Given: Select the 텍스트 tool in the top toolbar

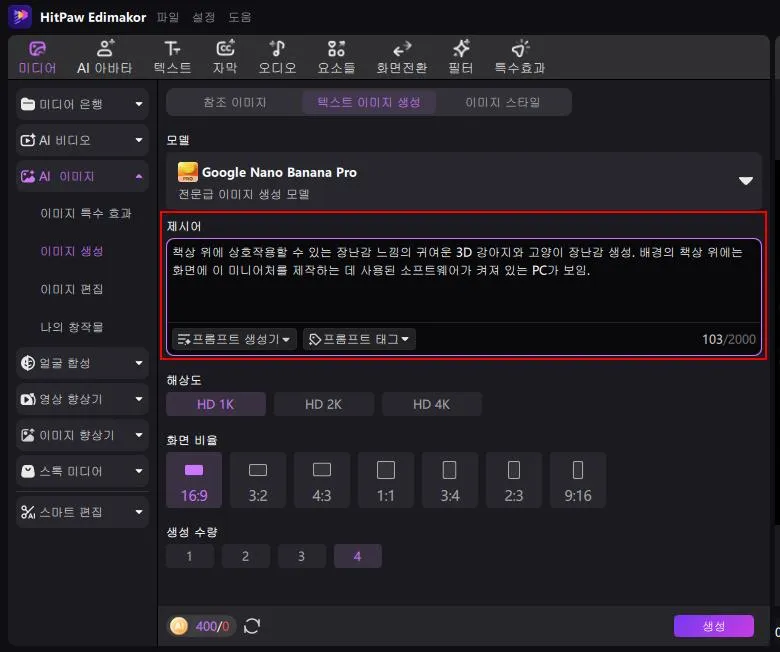Looking at the screenshot, I should (172, 58).
